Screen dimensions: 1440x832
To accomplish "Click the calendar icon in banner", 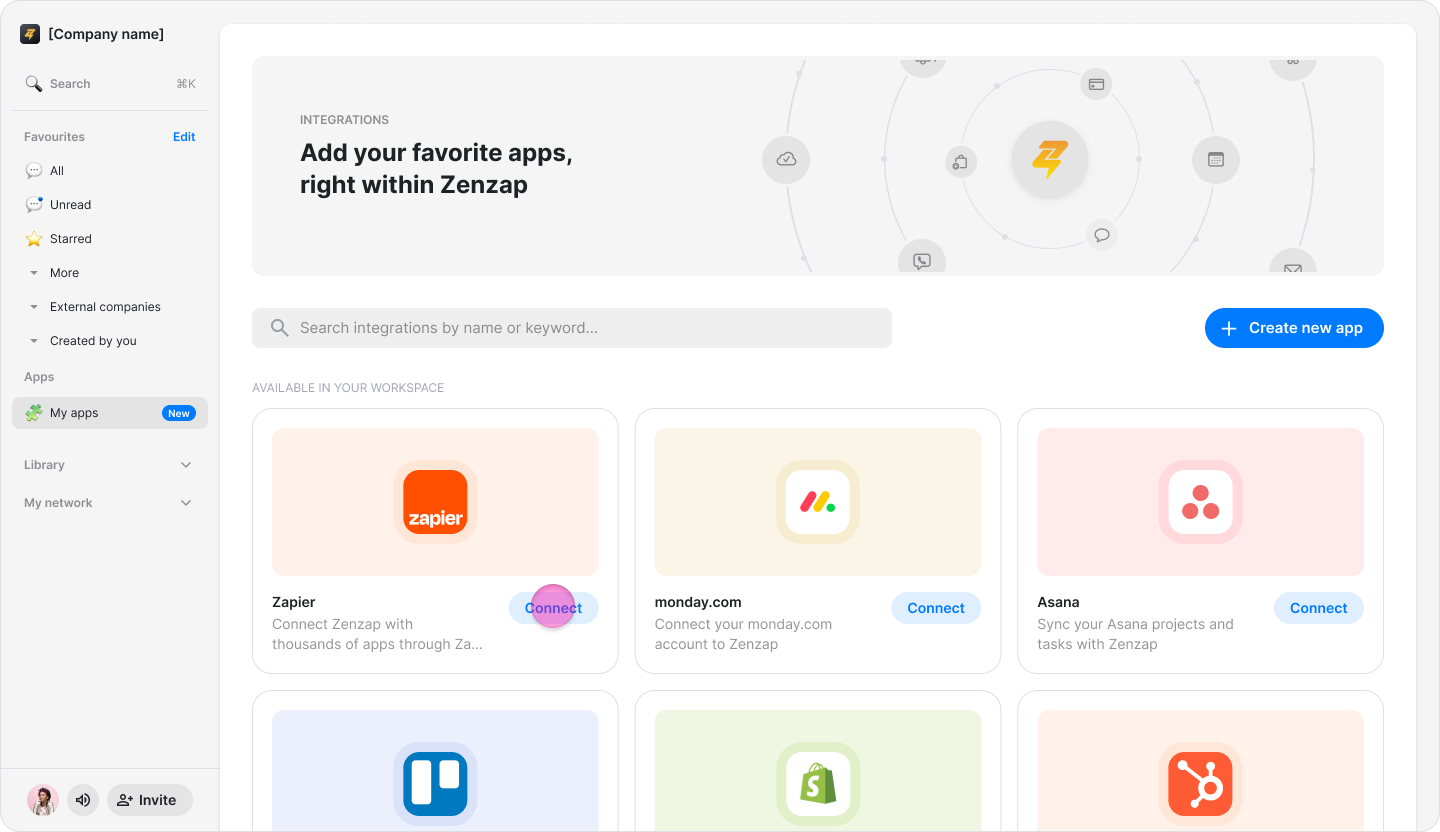I will [x=1216, y=160].
